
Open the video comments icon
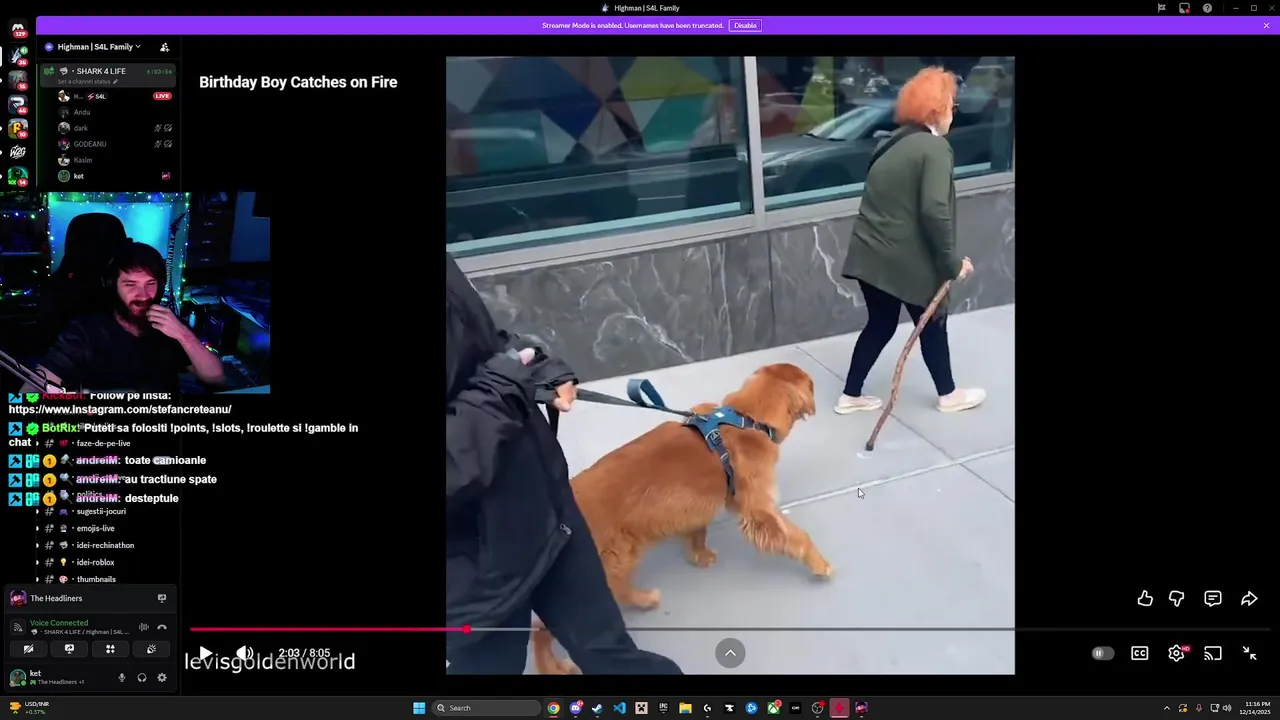coord(1213,598)
